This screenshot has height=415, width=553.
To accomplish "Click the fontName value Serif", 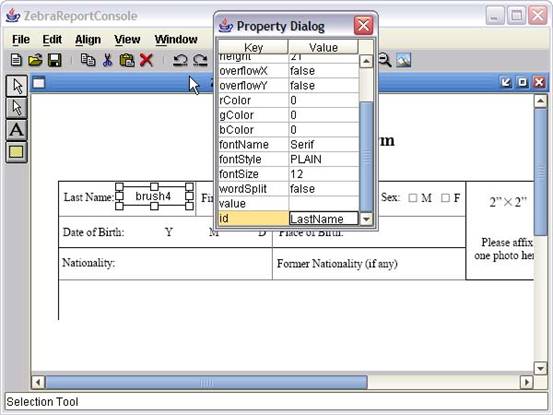I will pyautogui.click(x=323, y=145).
